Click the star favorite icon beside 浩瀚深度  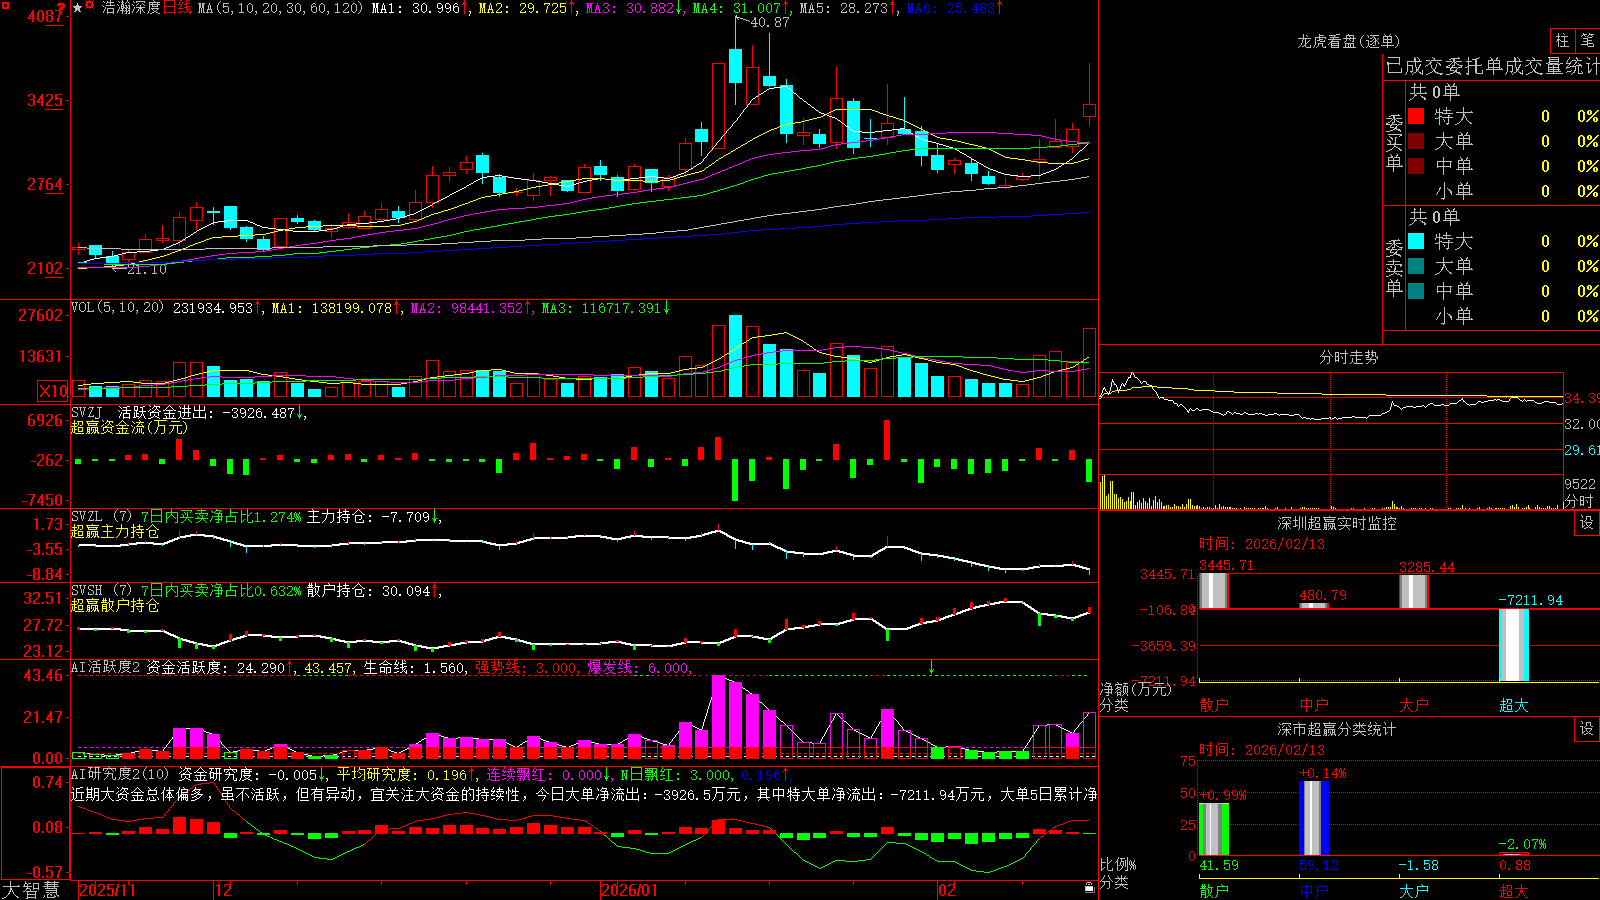pos(78,8)
